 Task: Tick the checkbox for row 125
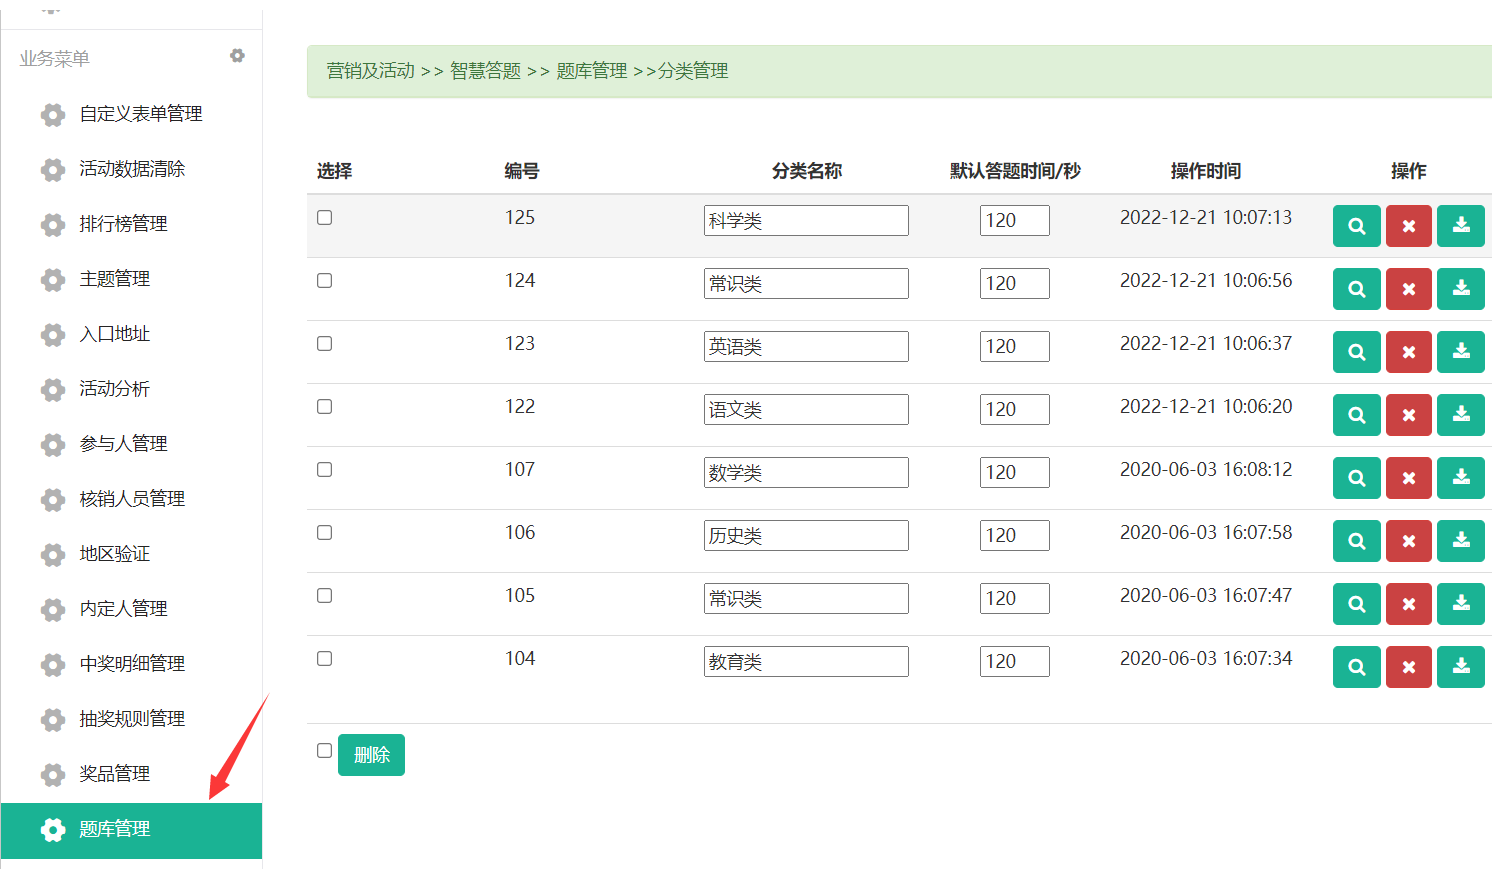325,218
